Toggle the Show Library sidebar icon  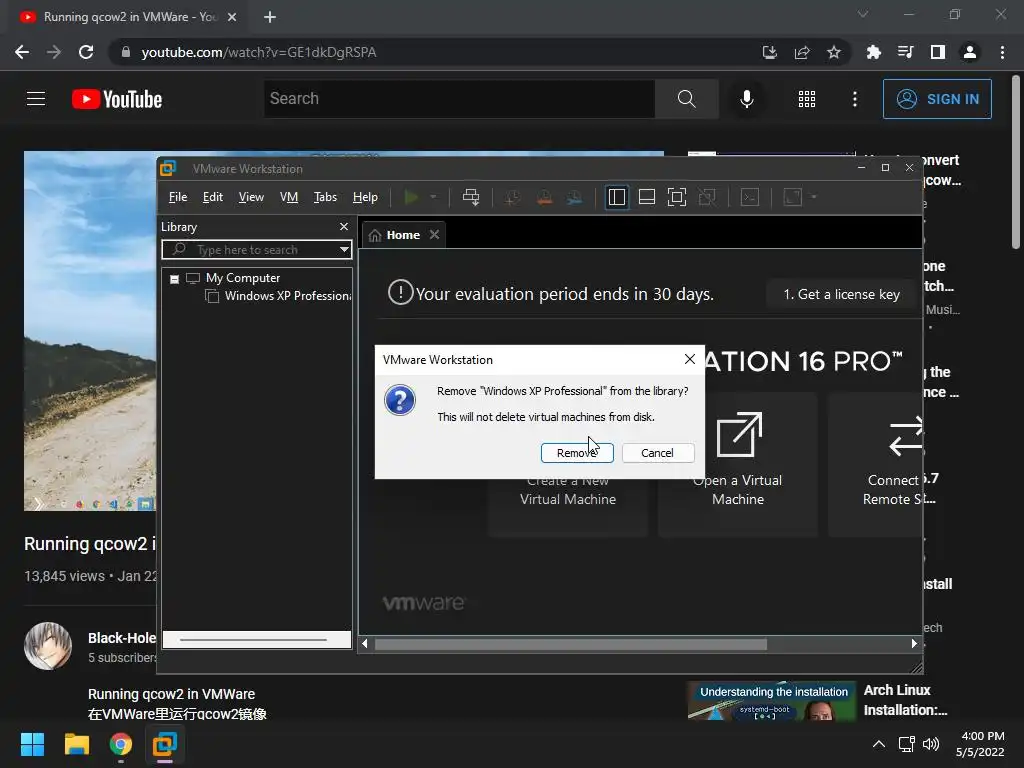click(616, 197)
